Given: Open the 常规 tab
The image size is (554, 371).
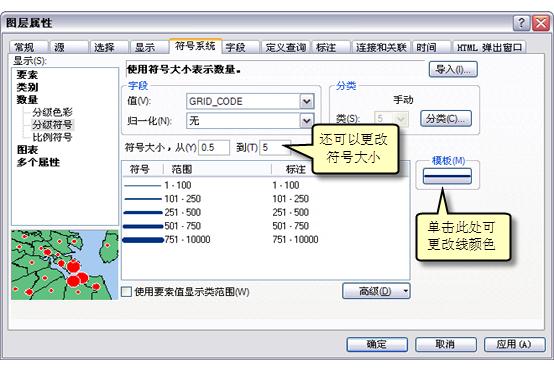Looking at the screenshot, I should click(28, 47).
